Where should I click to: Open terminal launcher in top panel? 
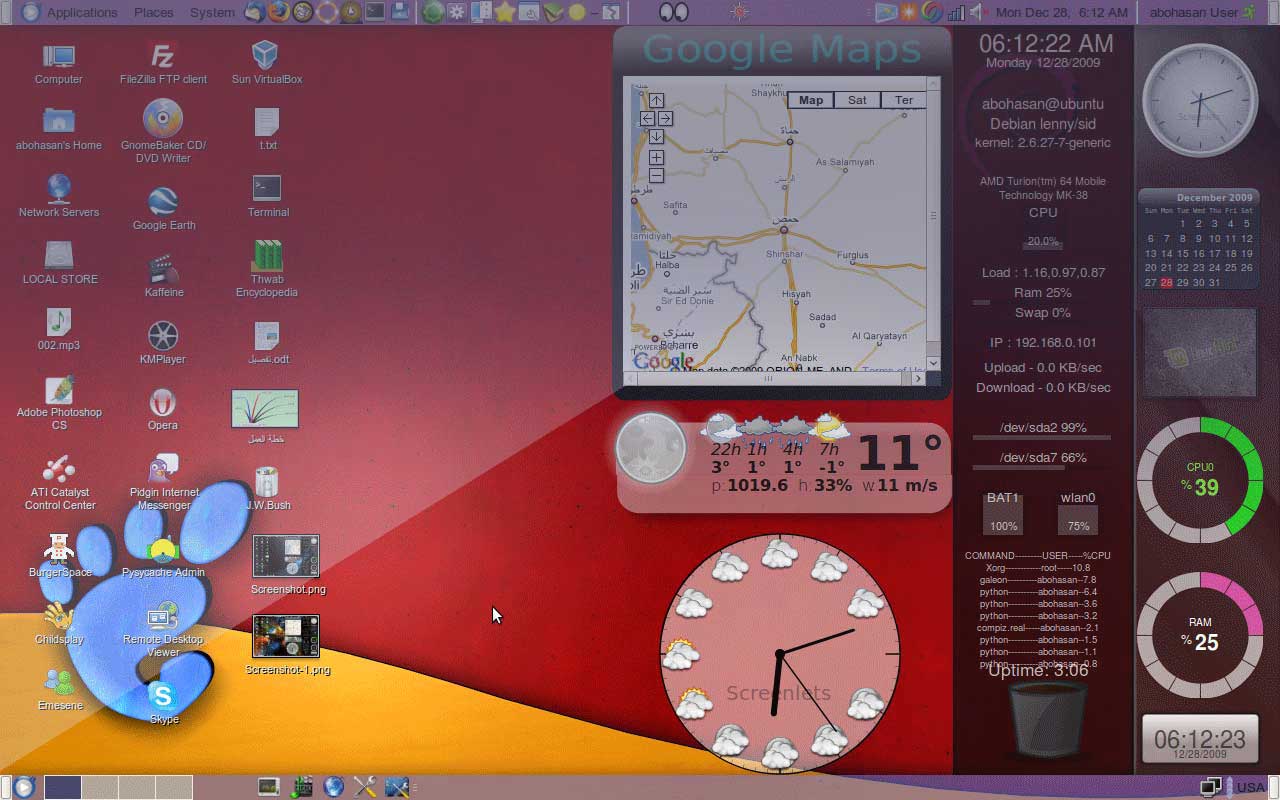point(375,12)
